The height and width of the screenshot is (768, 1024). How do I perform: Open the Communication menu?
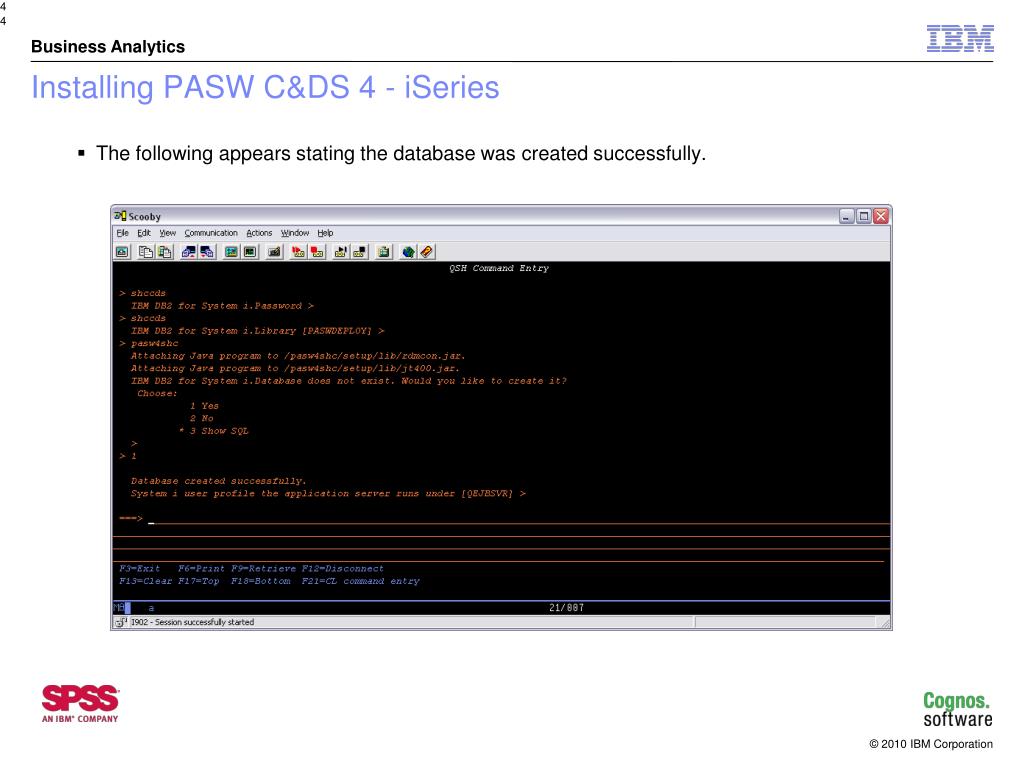tap(211, 233)
